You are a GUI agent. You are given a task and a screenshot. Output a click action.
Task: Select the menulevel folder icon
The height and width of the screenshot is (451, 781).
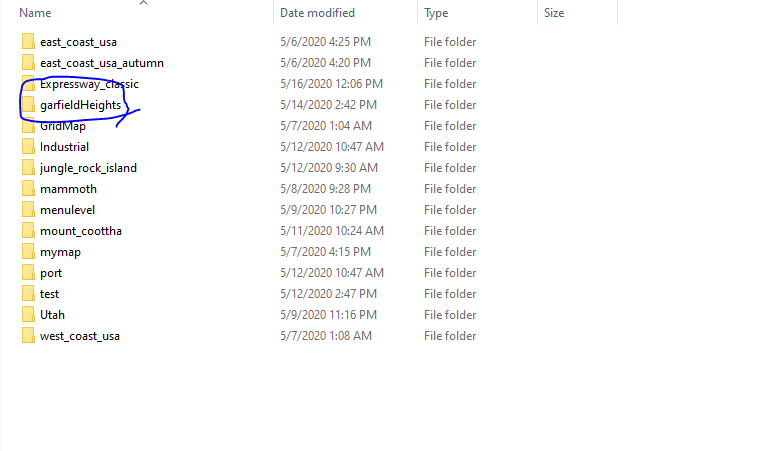(28, 210)
